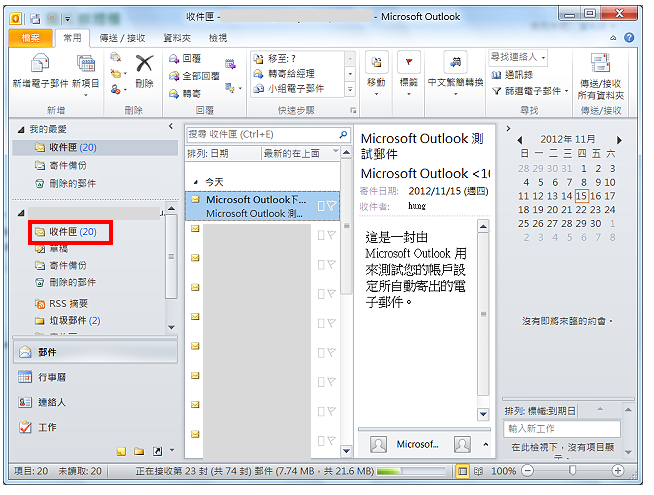Screen dimensions: 654x495
Task: Click the 輸入新工作 task input
Action: pyautogui.click(x=562, y=429)
